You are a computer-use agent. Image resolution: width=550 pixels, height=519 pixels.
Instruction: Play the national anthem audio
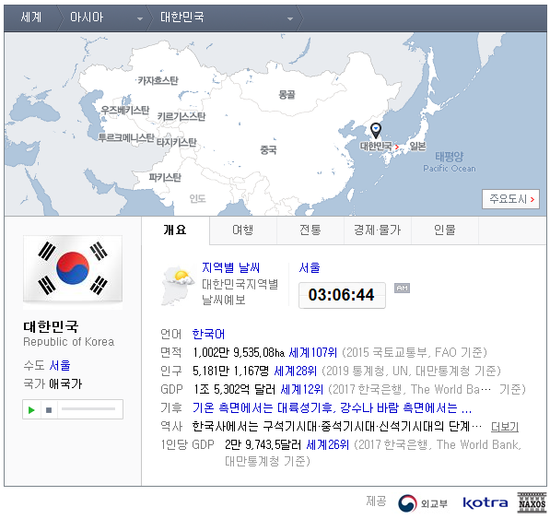click(x=32, y=410)
